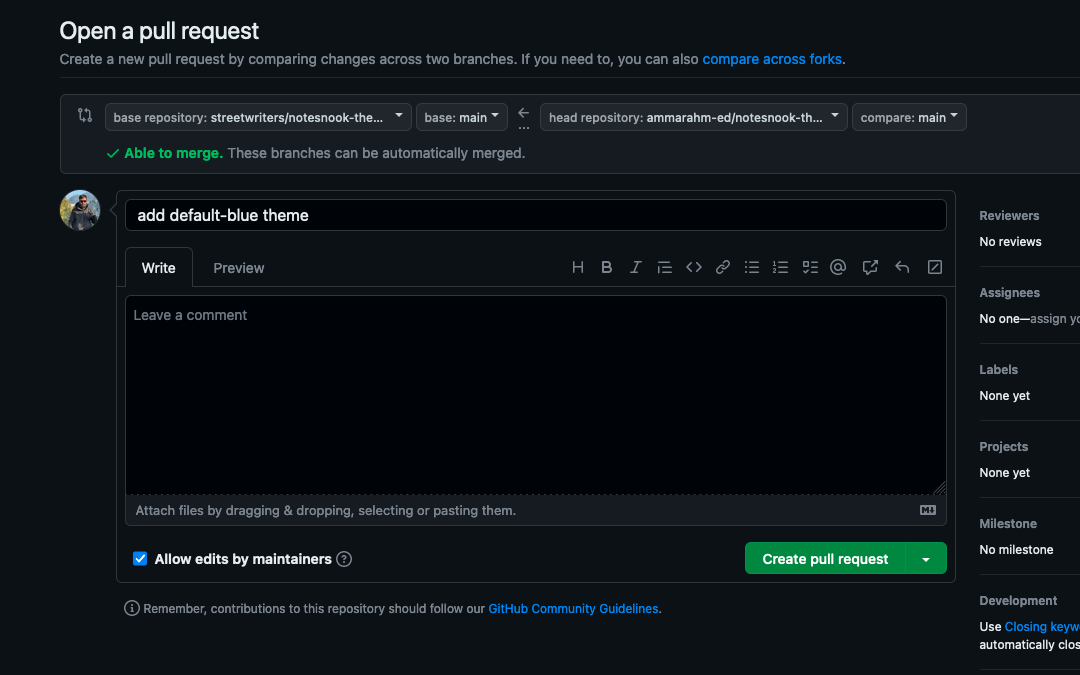Insert a quote block

click(x=664, y=267)
